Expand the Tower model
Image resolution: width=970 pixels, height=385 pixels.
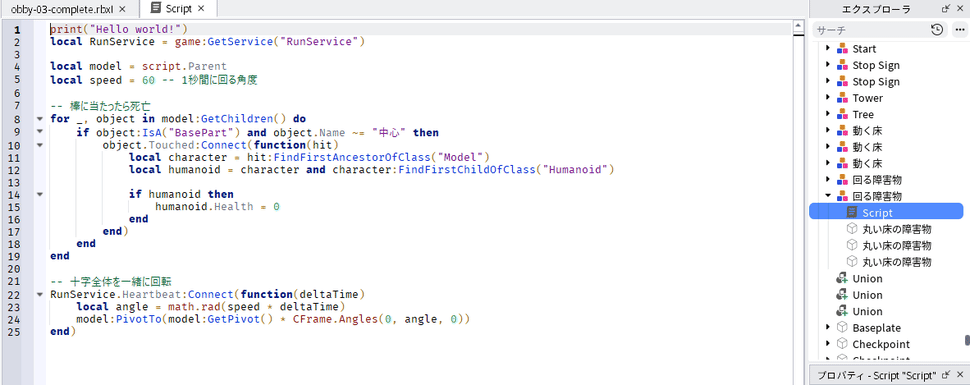coord(828,98)
